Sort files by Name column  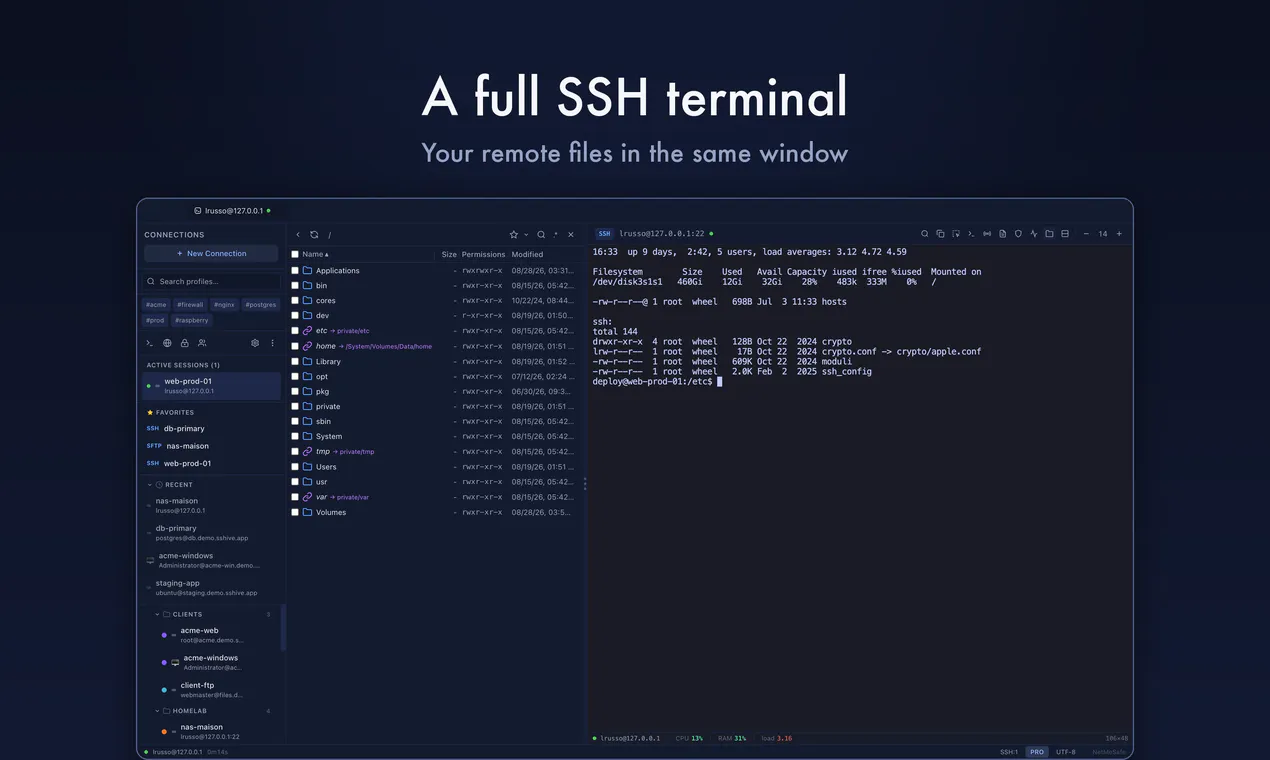click(x=315, y=254)
